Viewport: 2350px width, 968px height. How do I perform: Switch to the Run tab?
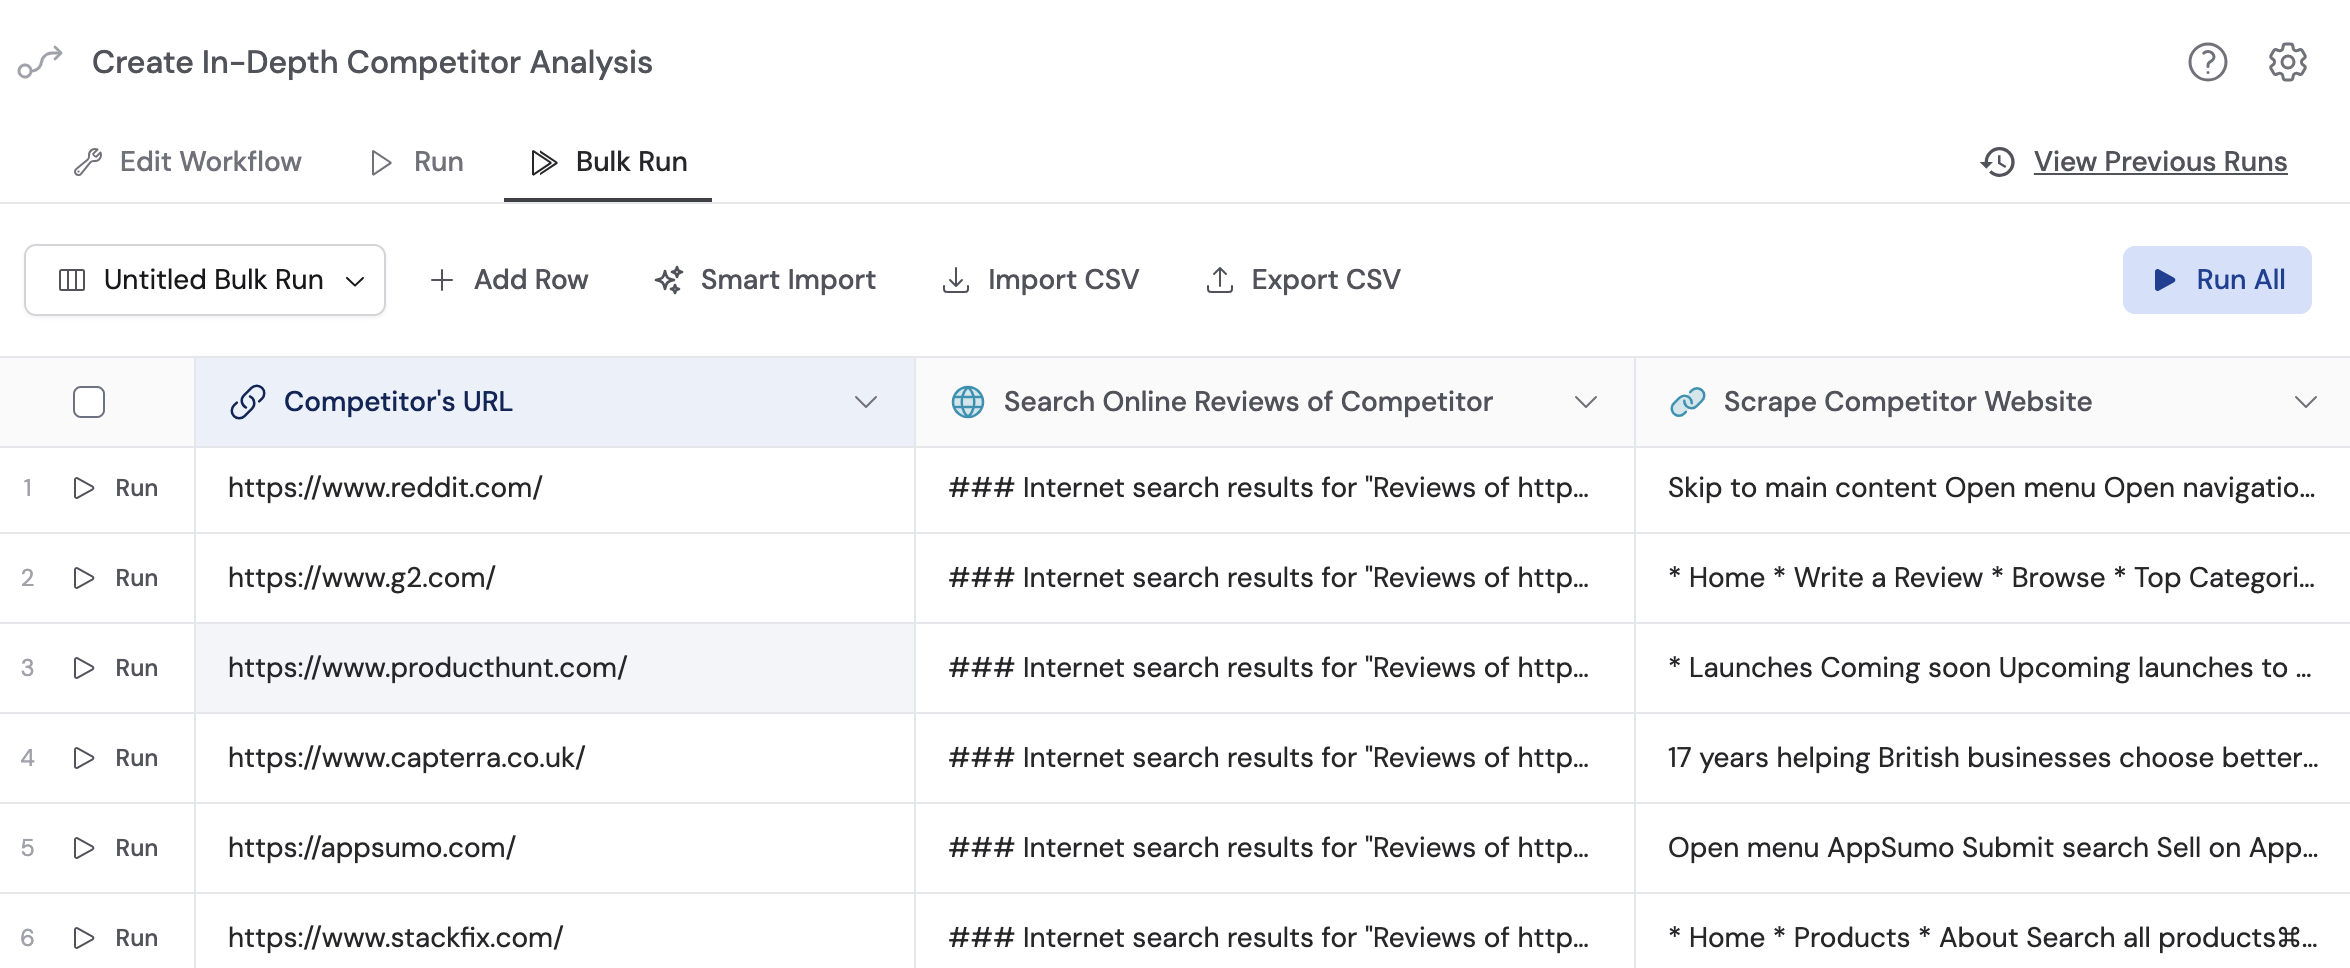click(417, 162)
